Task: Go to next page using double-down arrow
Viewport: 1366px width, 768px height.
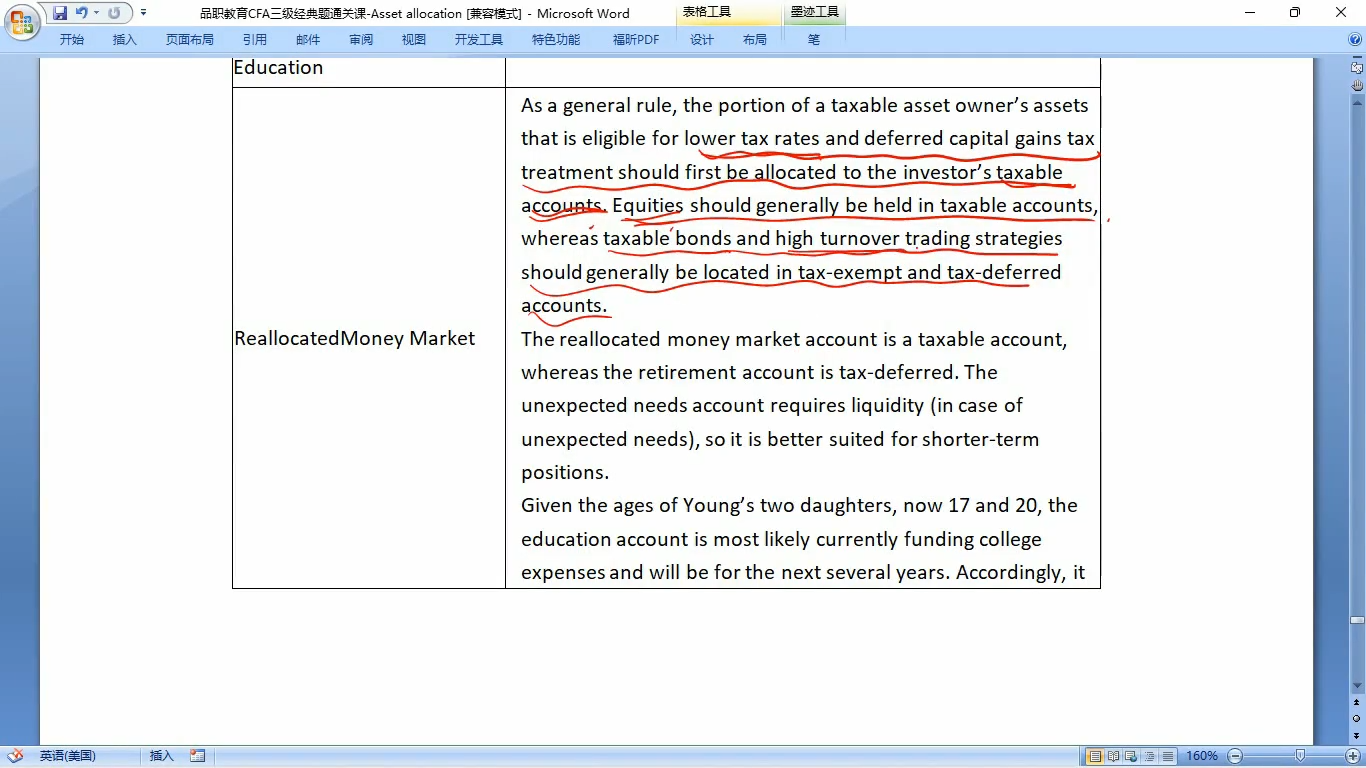Action: click(1357, 735)
